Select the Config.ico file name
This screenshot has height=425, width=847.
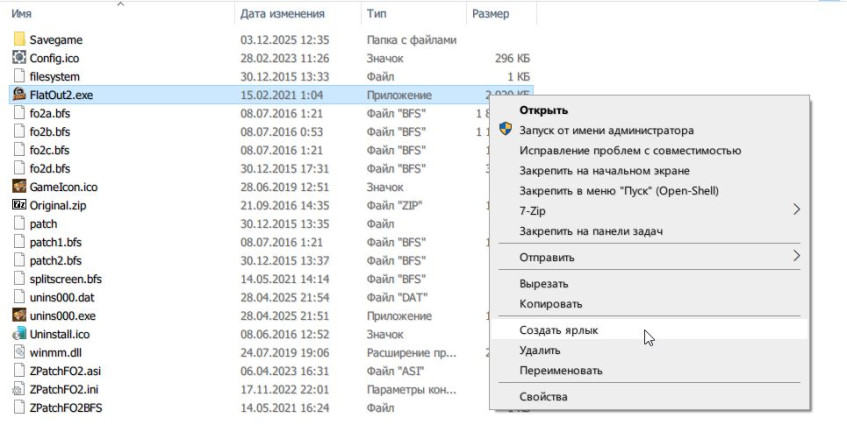[x=54, y=58]
